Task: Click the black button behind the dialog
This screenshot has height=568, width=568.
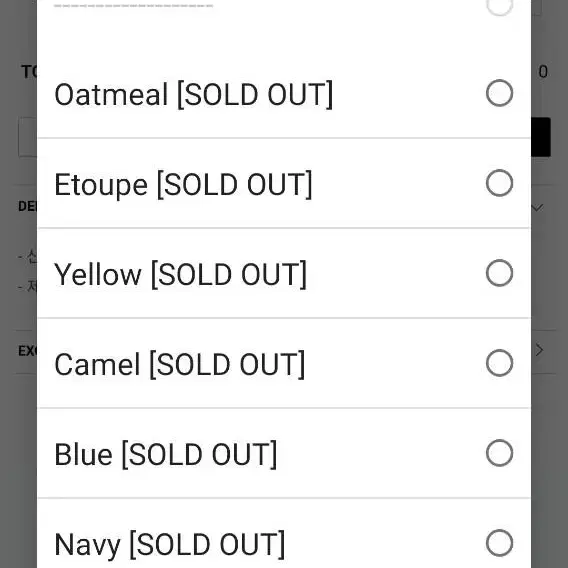Action: tap(541, 137)
